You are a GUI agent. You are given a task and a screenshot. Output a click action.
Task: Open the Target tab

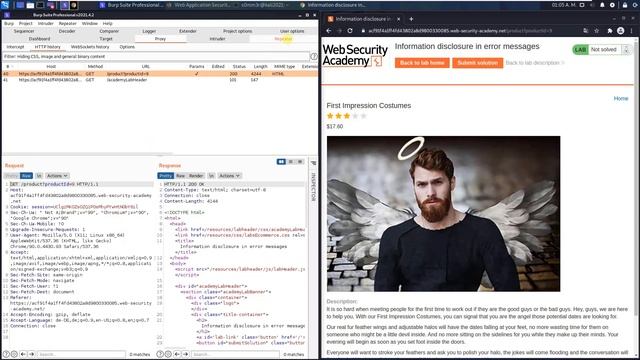pyautogui.click(x=106, y=39)
